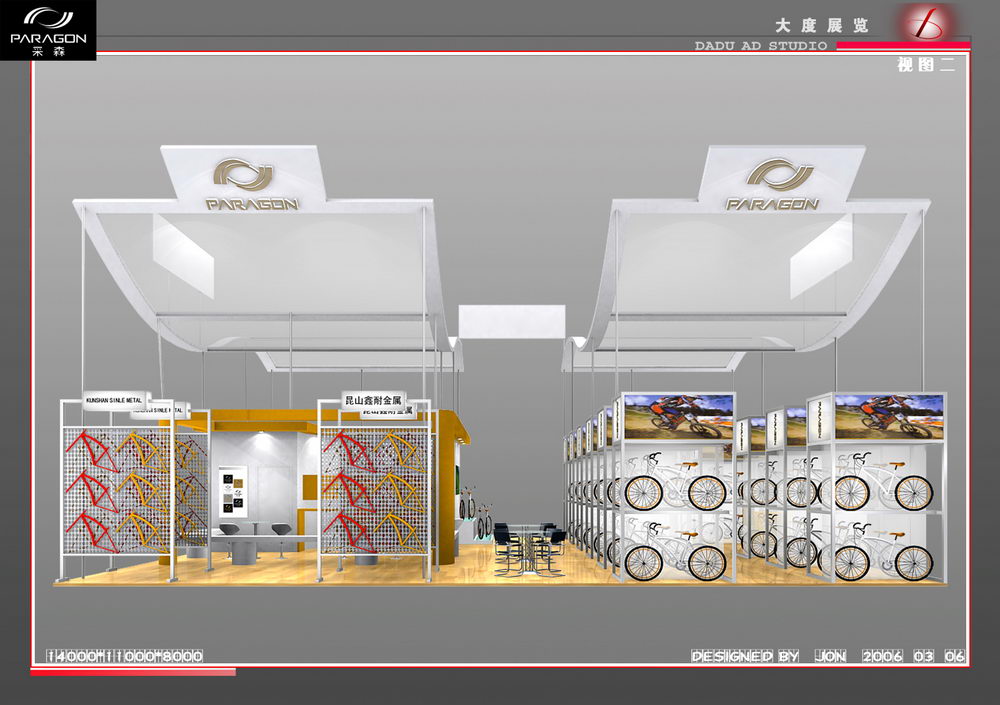
Task: Click the "DESIGNED BY" text
Action: (745, 656)
